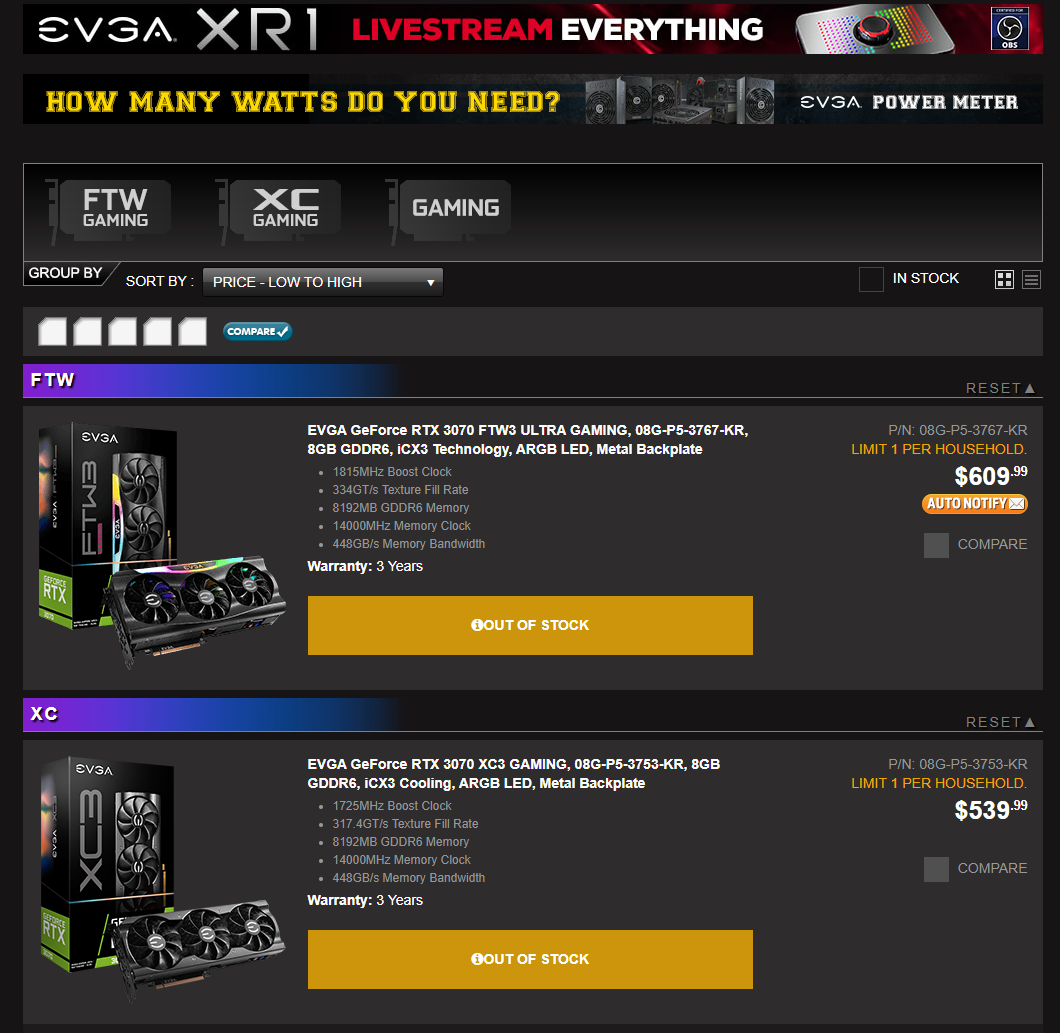Switch to grid view layout icon
This screenshot has width=1060, height=1033.
(x=1004, y=279)
